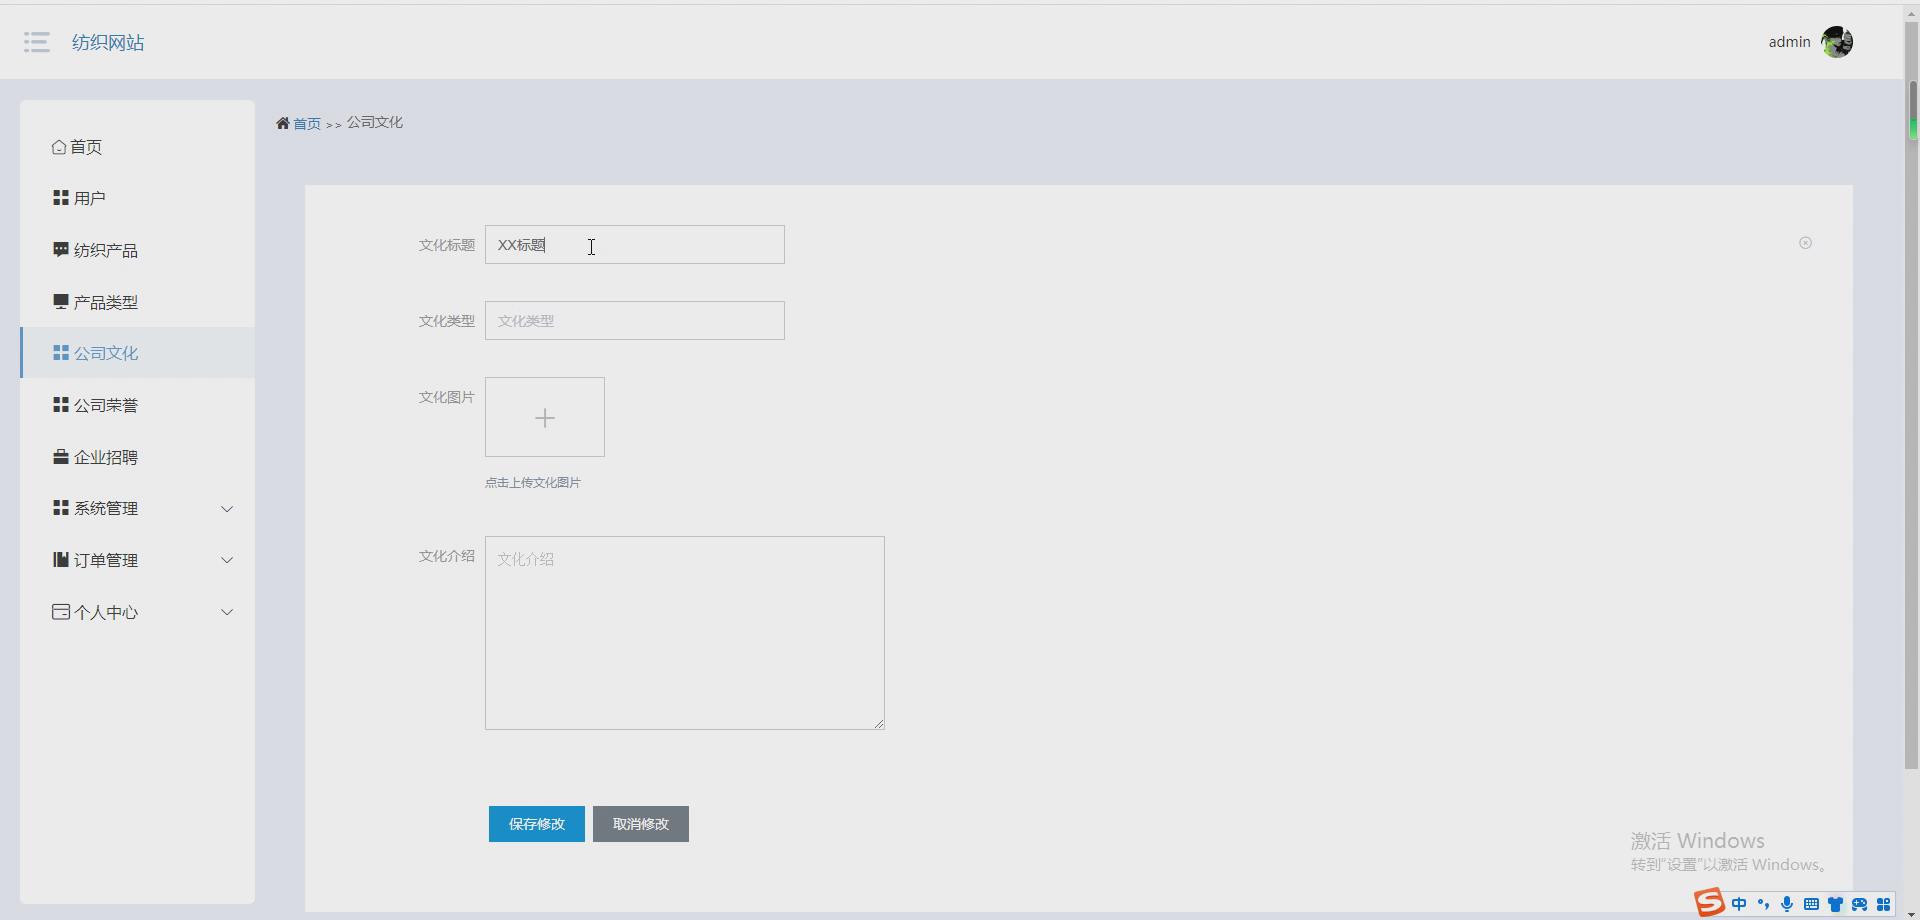The height and width of the screenshot is (920, 1920).
Task: Click the 取消修改 button
Action: tap(641, 824)
